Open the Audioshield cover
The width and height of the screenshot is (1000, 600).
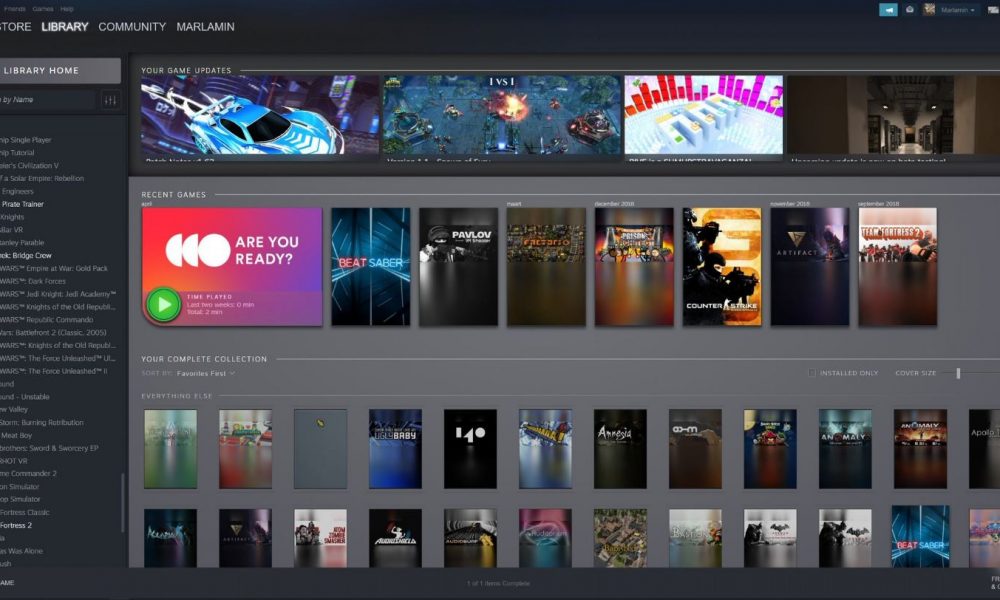click(395, 538)
